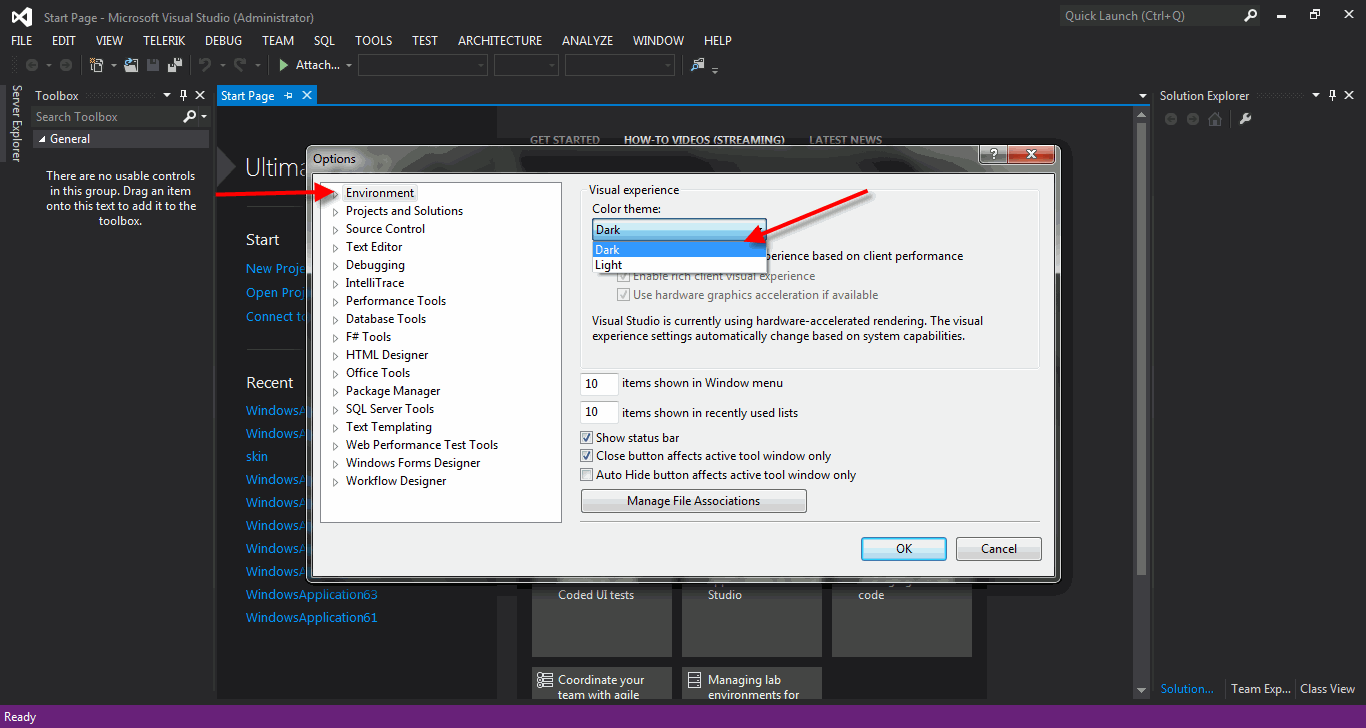
Task: Open the Server Explorer side tab
Action: 16,123
